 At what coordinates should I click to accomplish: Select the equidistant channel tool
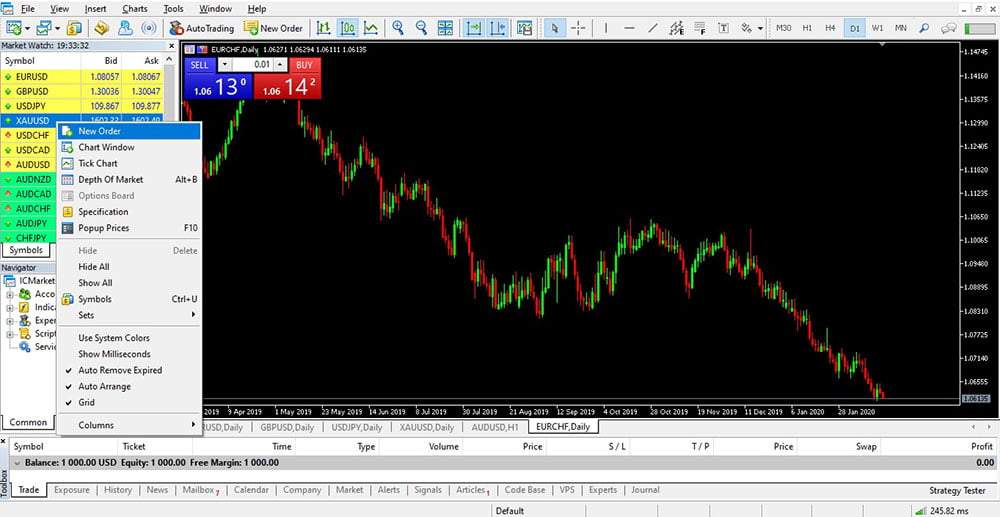point(677,28)
